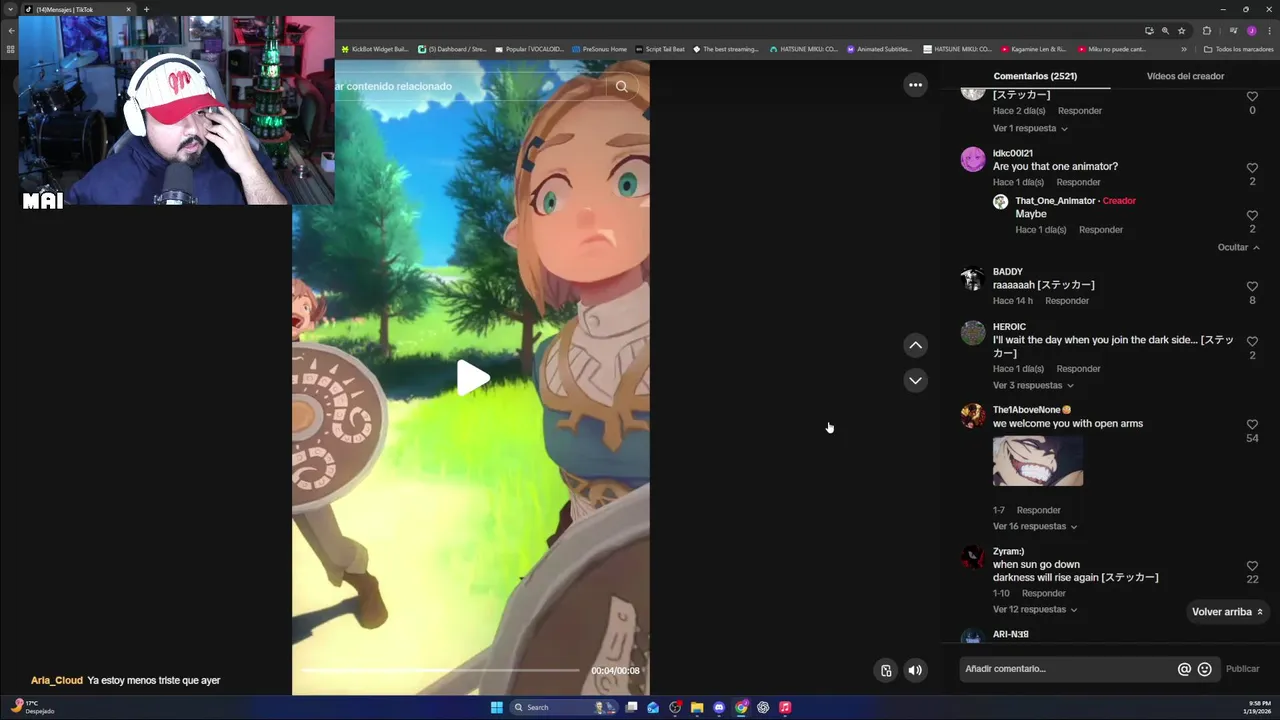Open Apple Music from the taskbar
The height and width of the screenshot is (720, 1280).
785,707
